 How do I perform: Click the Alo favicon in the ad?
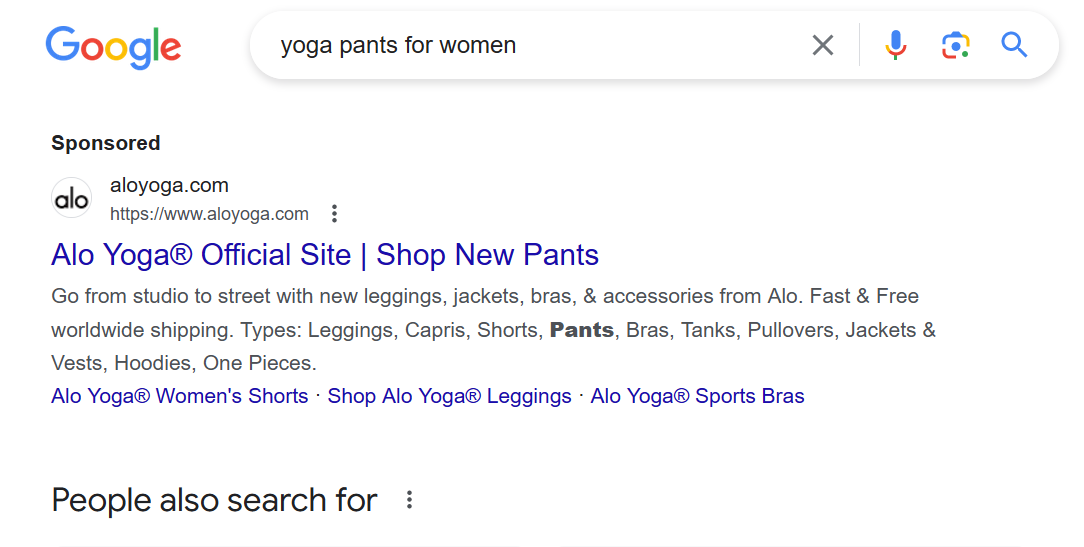click(71, 199)
